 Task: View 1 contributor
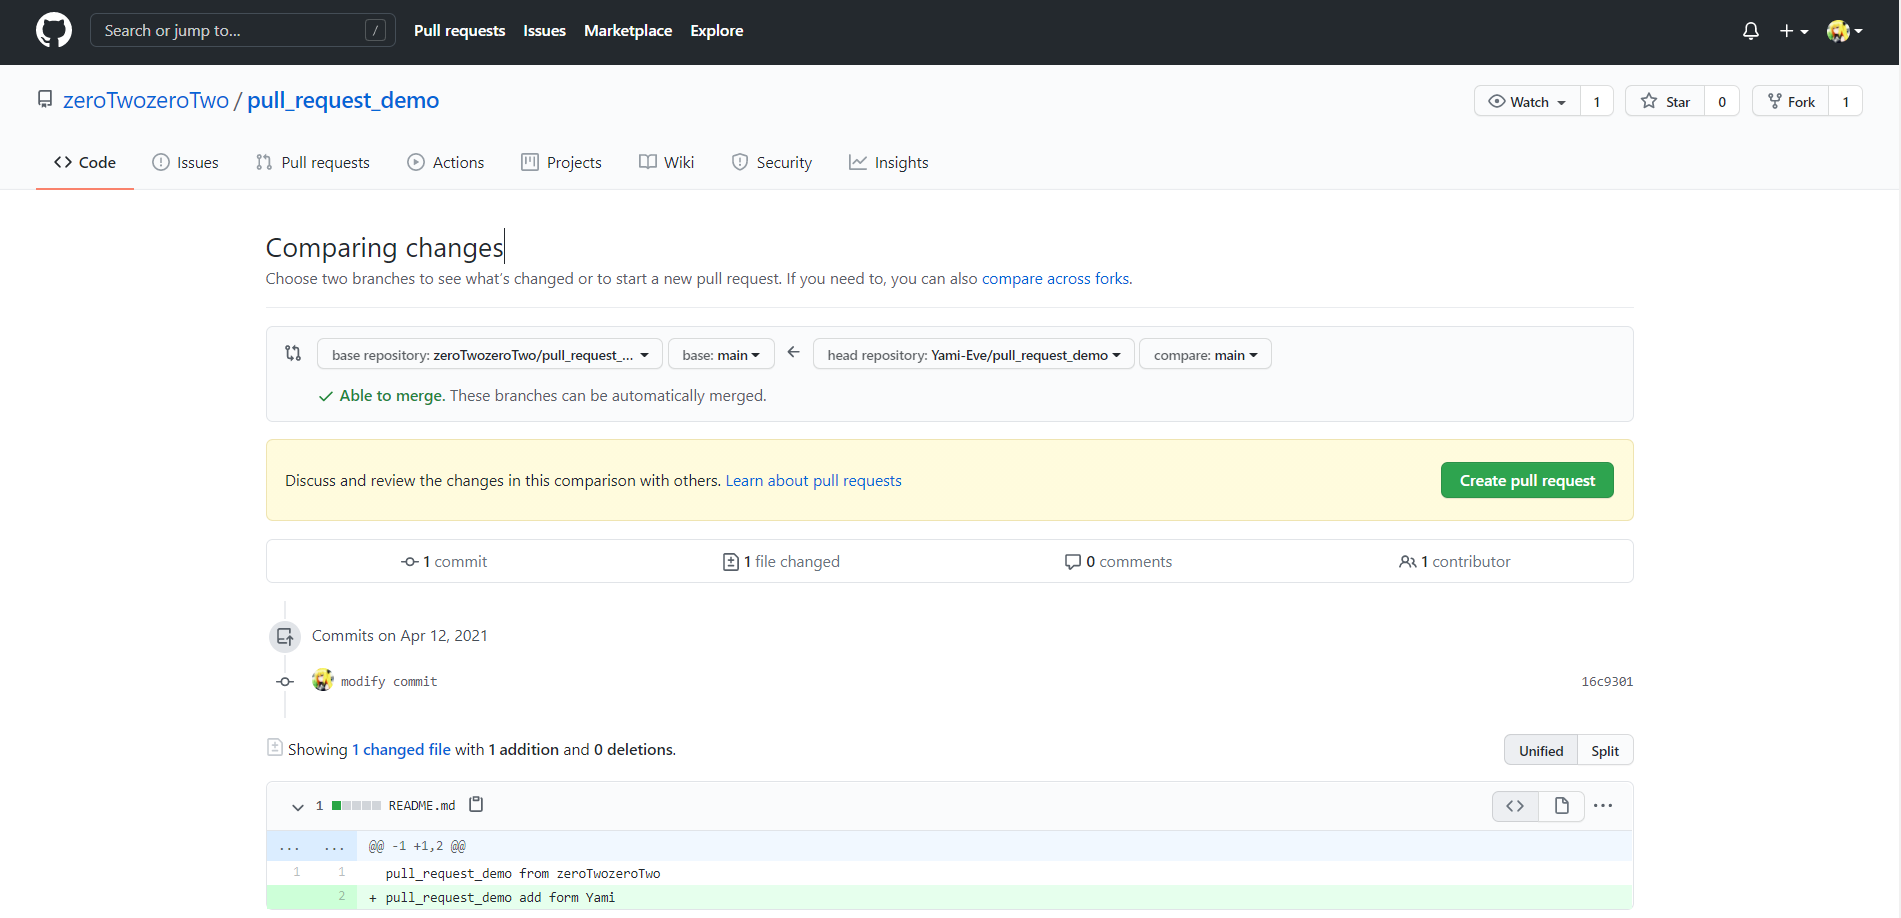(1455, 561)
